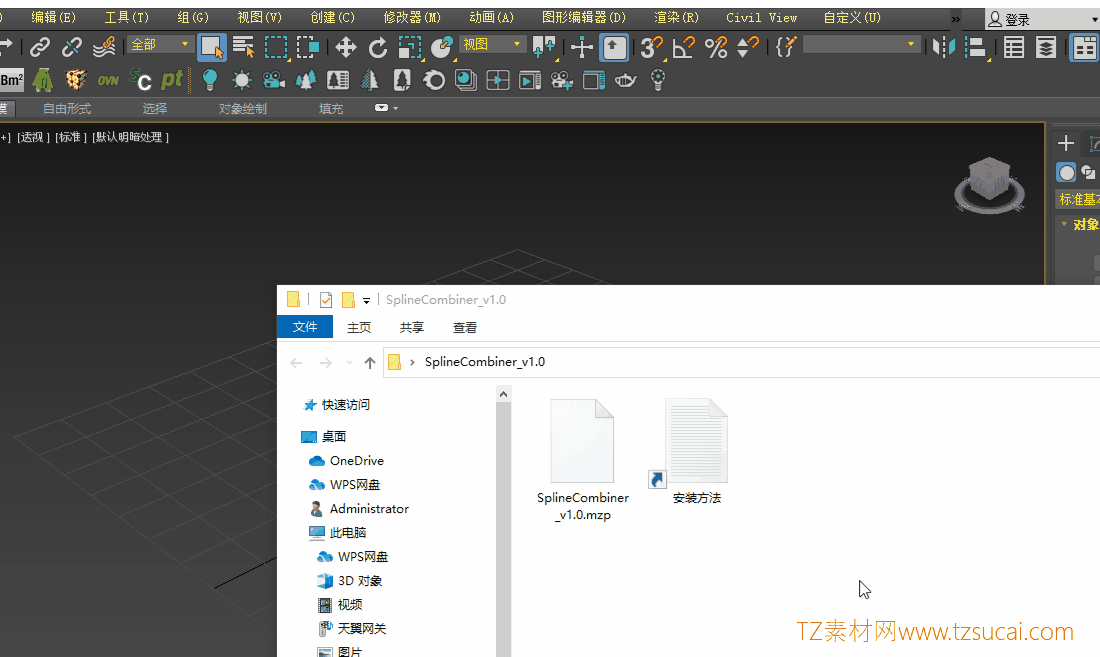1100x657 pixels.
Task: Switch to the 对象绘制 ribbon tab
Action: tap(243, 109)
